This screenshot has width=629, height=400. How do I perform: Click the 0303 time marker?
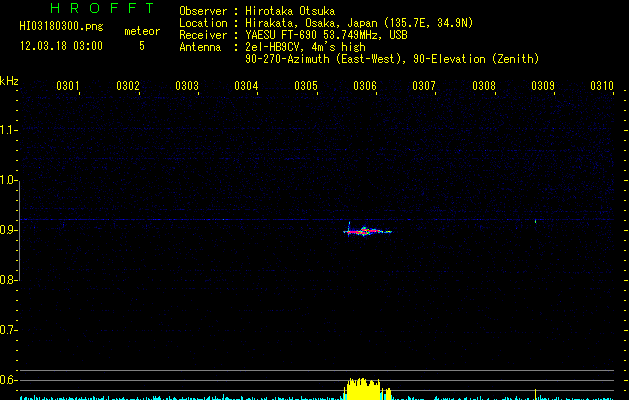pyautogui.click(x=187, y=86)
